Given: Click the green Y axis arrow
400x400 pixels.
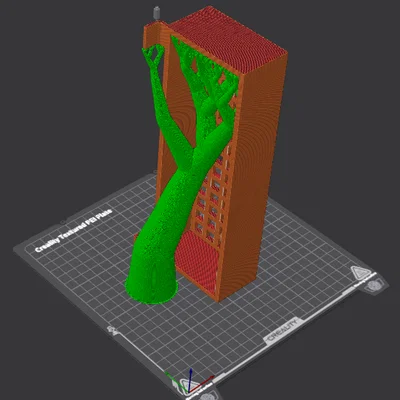Looking at the screenshot, I should point(176,381).
